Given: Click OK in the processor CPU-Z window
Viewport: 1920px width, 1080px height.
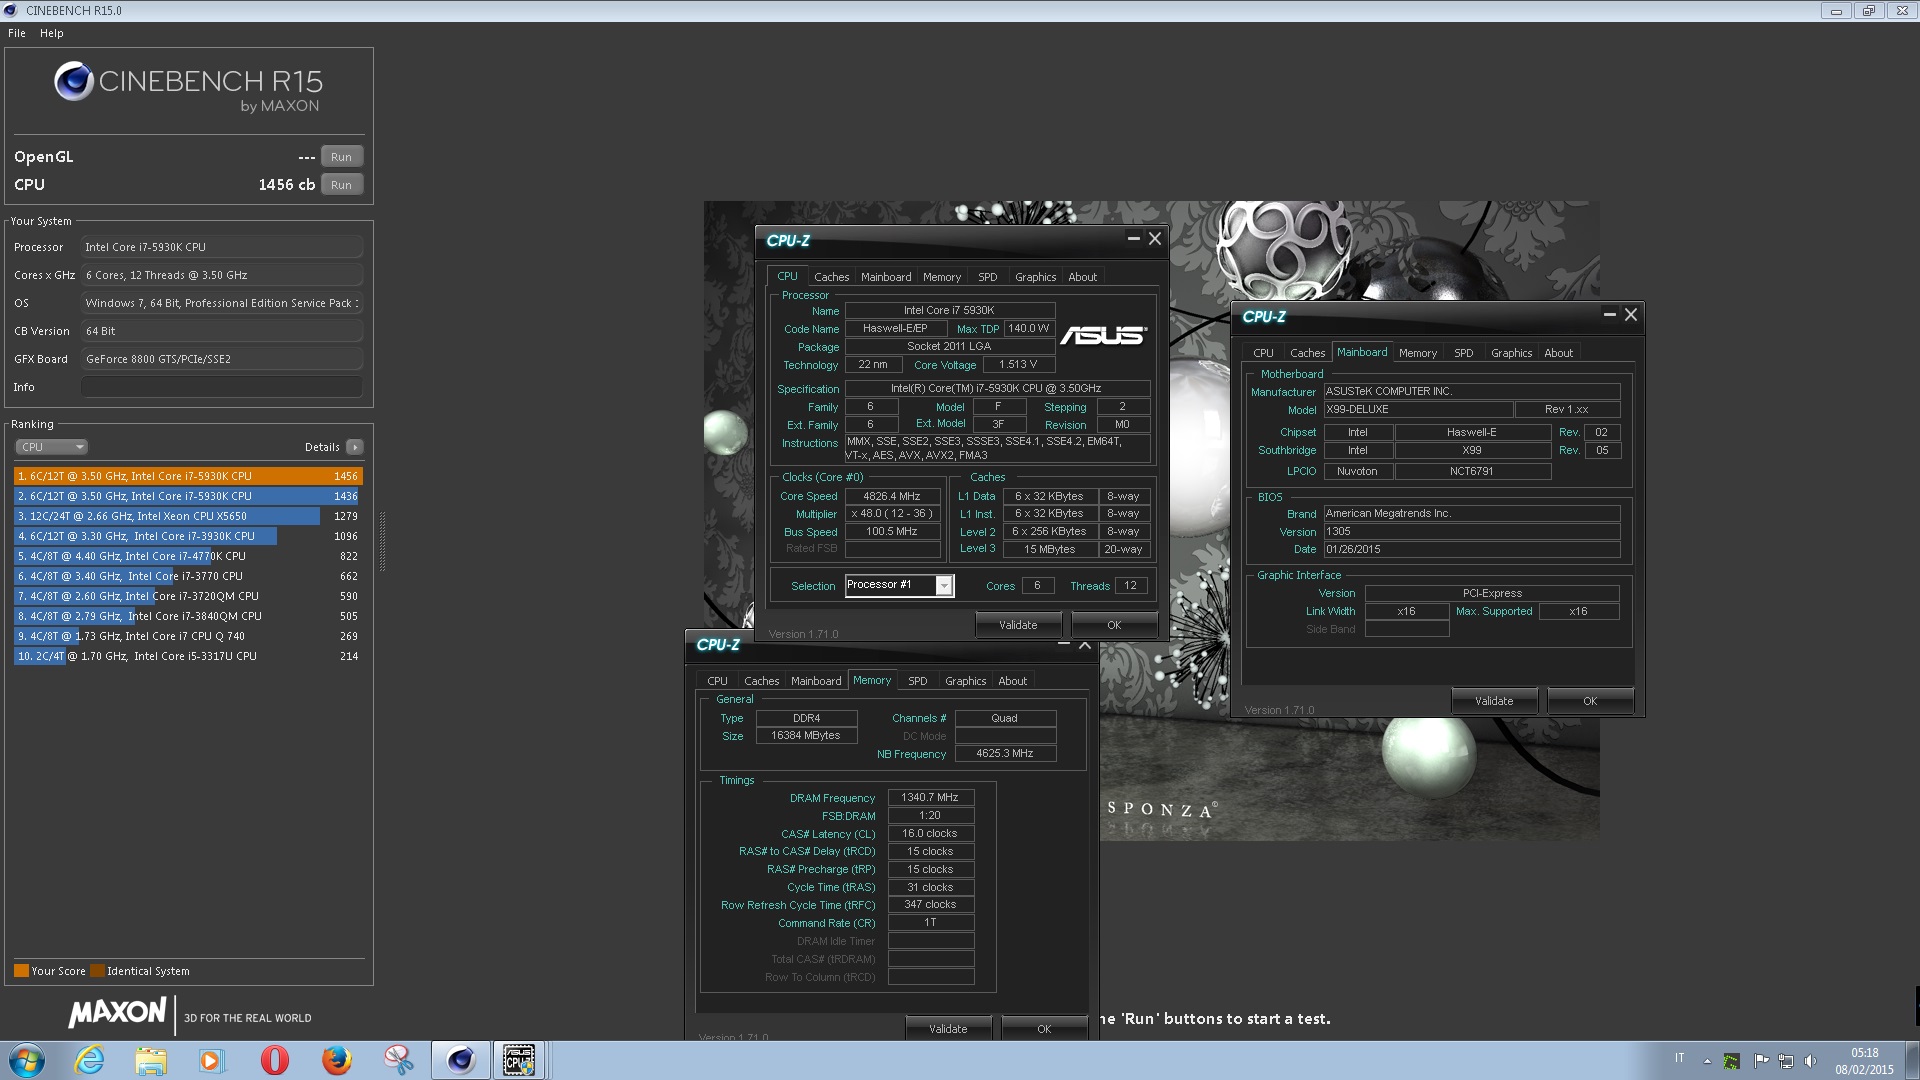Looking at the screenshot, I should click(1114, 625).
